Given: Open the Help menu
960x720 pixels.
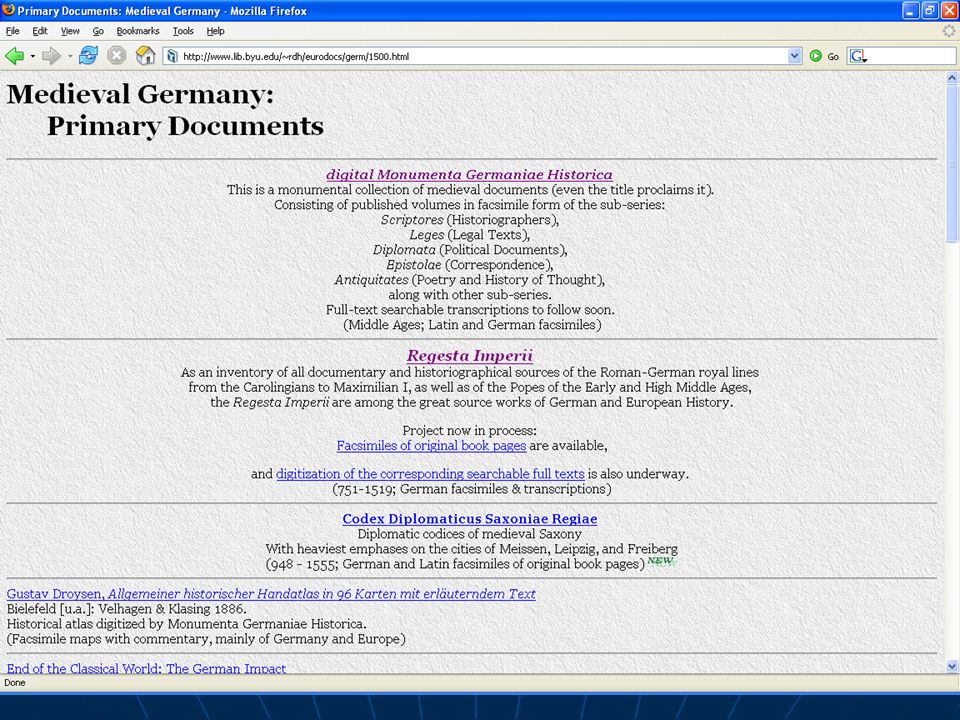Looking at the screenshot, I should (x=215, y=31).
